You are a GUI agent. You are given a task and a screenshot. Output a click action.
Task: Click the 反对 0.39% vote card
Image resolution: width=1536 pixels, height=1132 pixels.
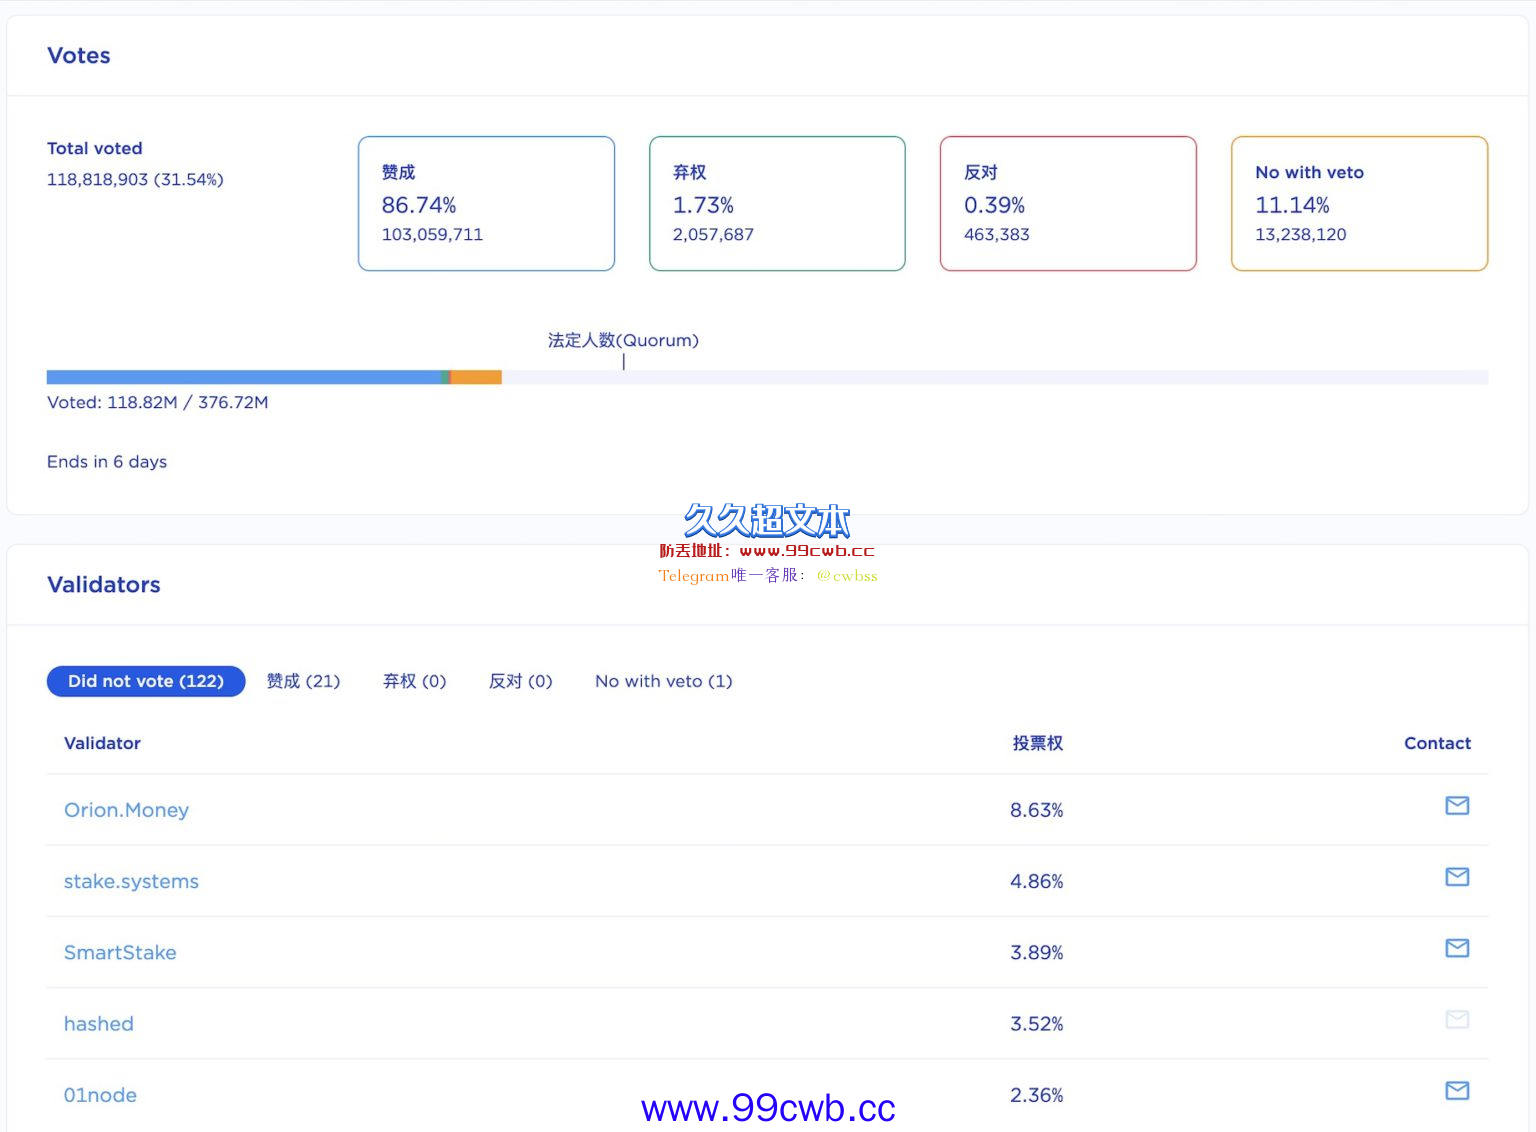[1068, 203]
